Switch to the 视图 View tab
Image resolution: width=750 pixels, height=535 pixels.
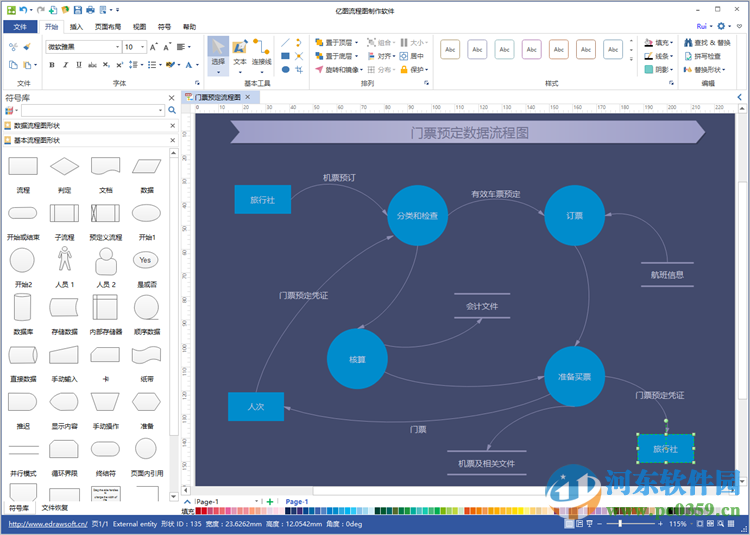pyautogui.click(x=139, y=27)
